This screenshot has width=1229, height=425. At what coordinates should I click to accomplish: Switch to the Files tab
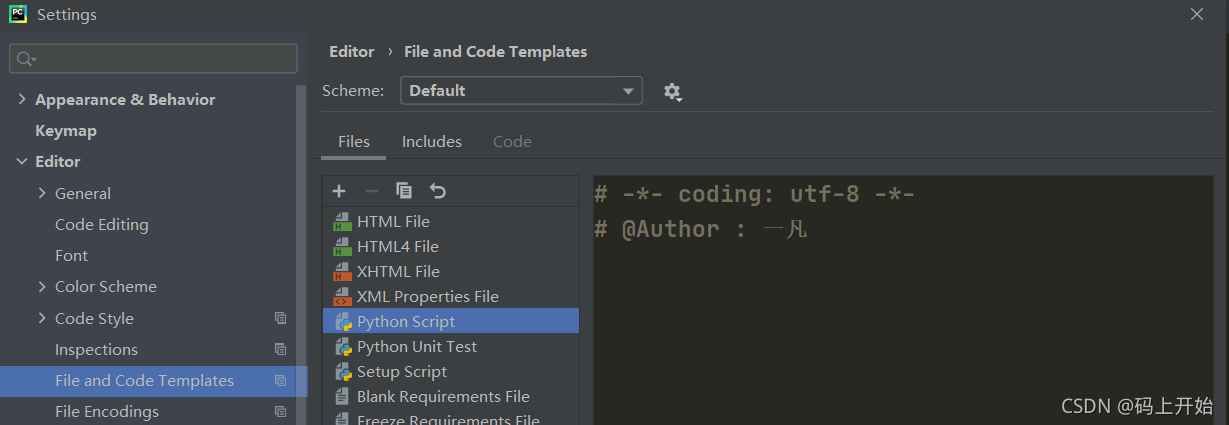[353, 142]
